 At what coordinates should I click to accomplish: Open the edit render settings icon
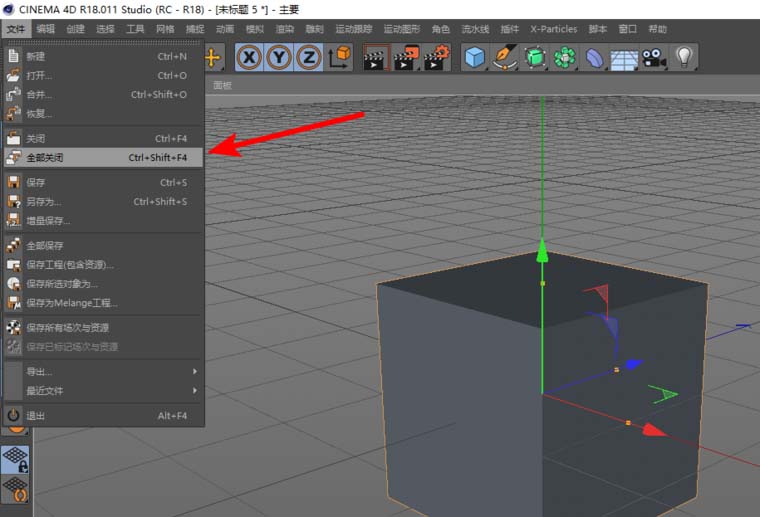click(x=436, y=57)
